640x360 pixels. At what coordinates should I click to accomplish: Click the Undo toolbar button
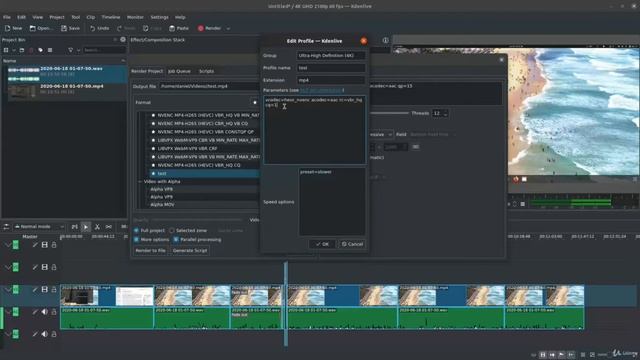point(100,28)
